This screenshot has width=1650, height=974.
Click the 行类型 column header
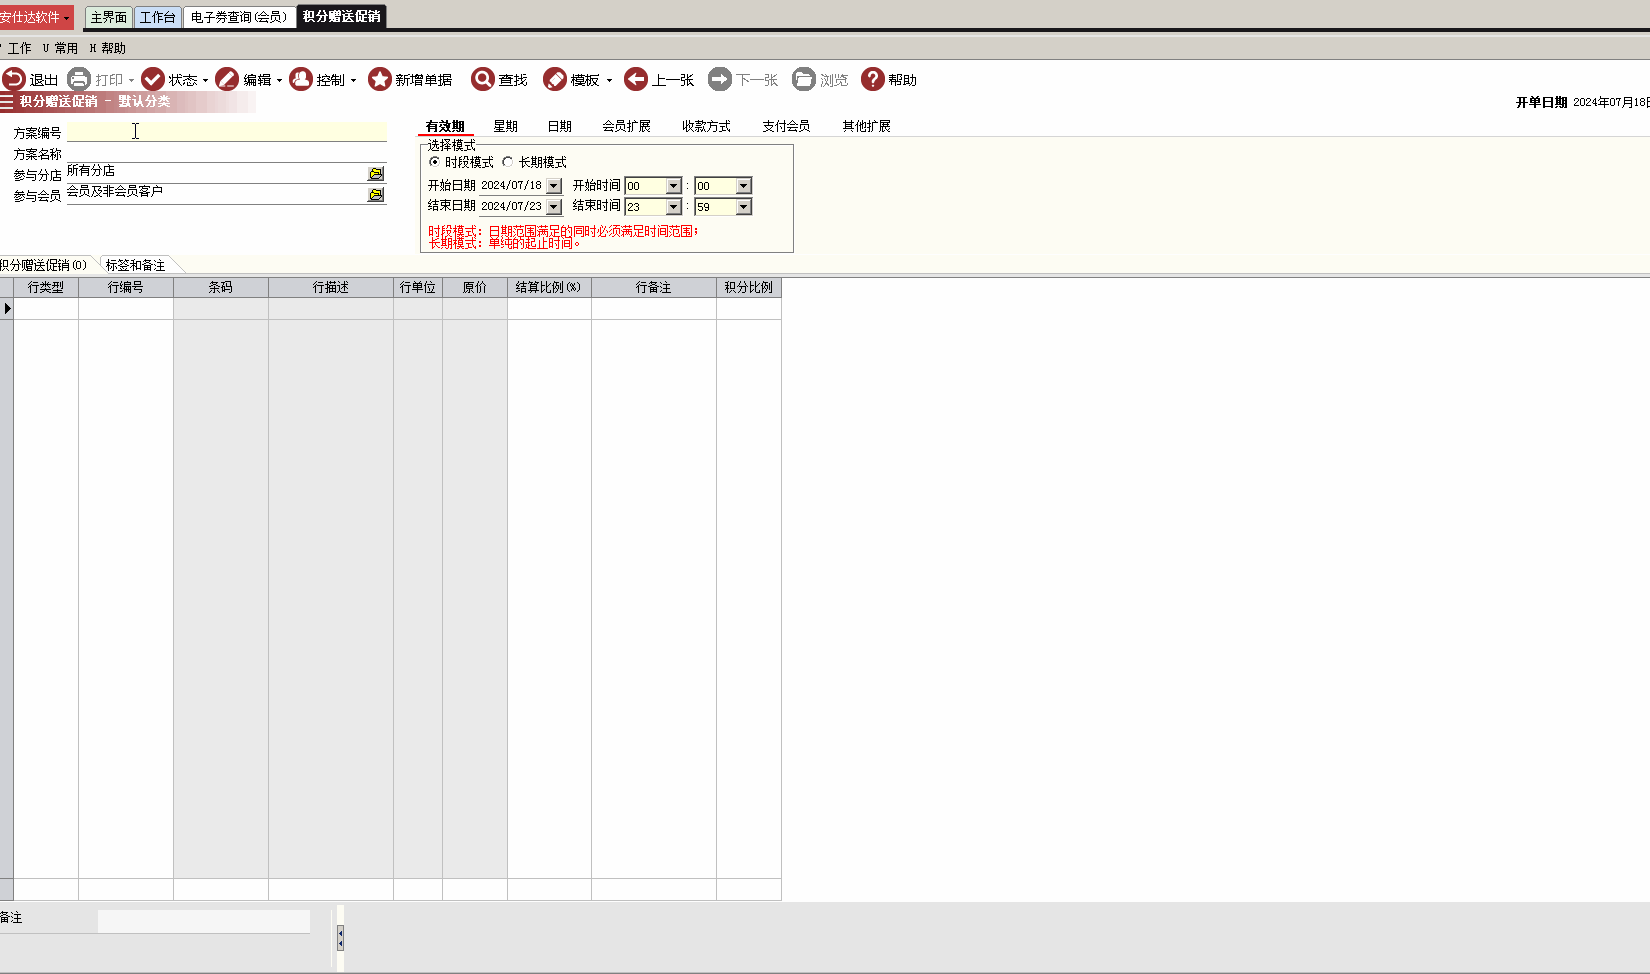coord(46,288)
